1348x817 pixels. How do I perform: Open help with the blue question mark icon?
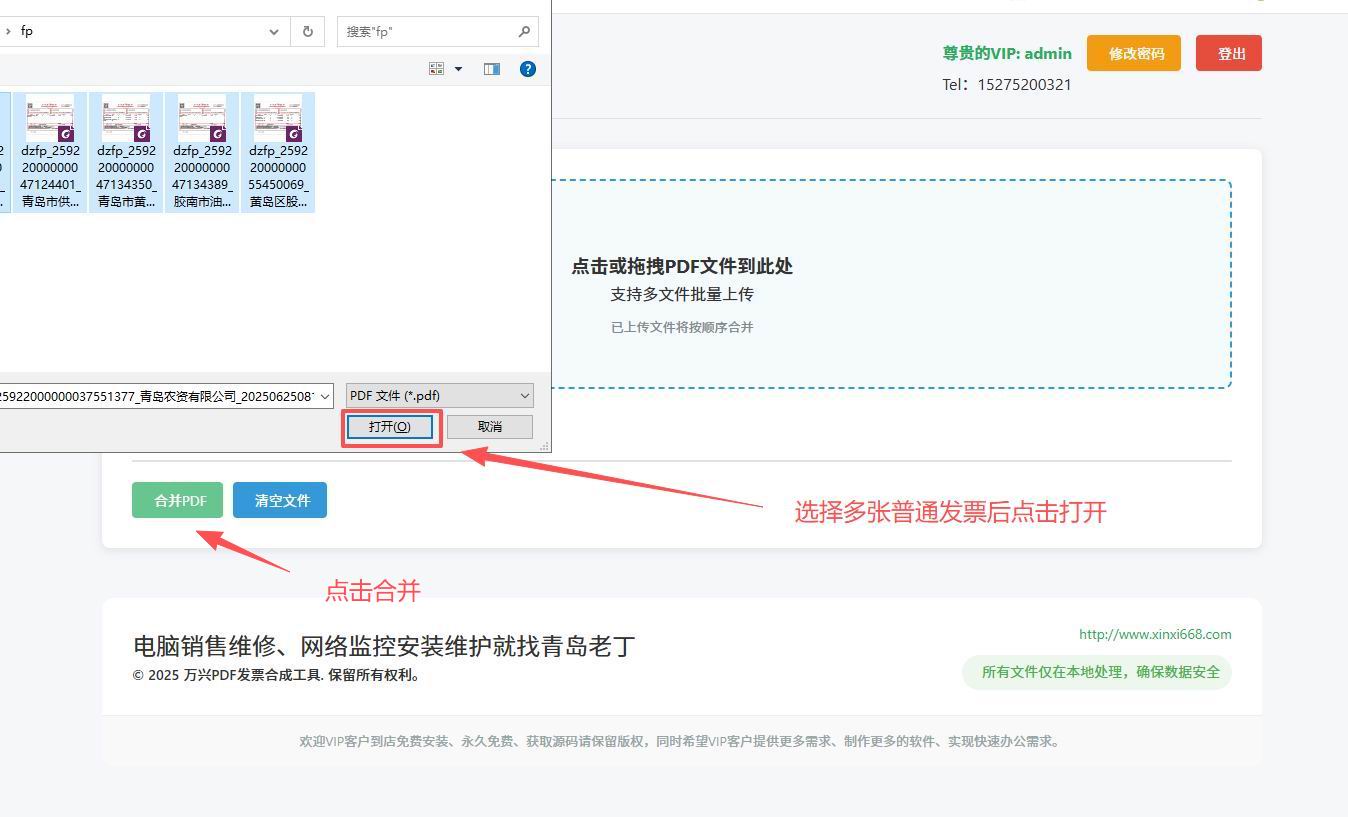coord(528,69)
